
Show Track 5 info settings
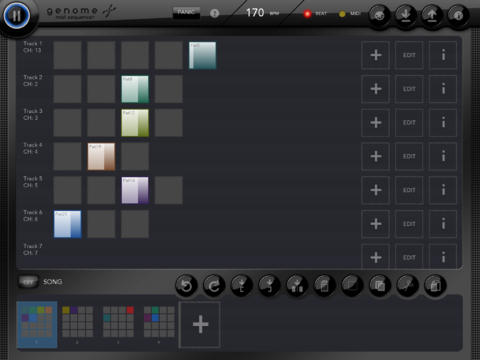(x=443, y=190)
